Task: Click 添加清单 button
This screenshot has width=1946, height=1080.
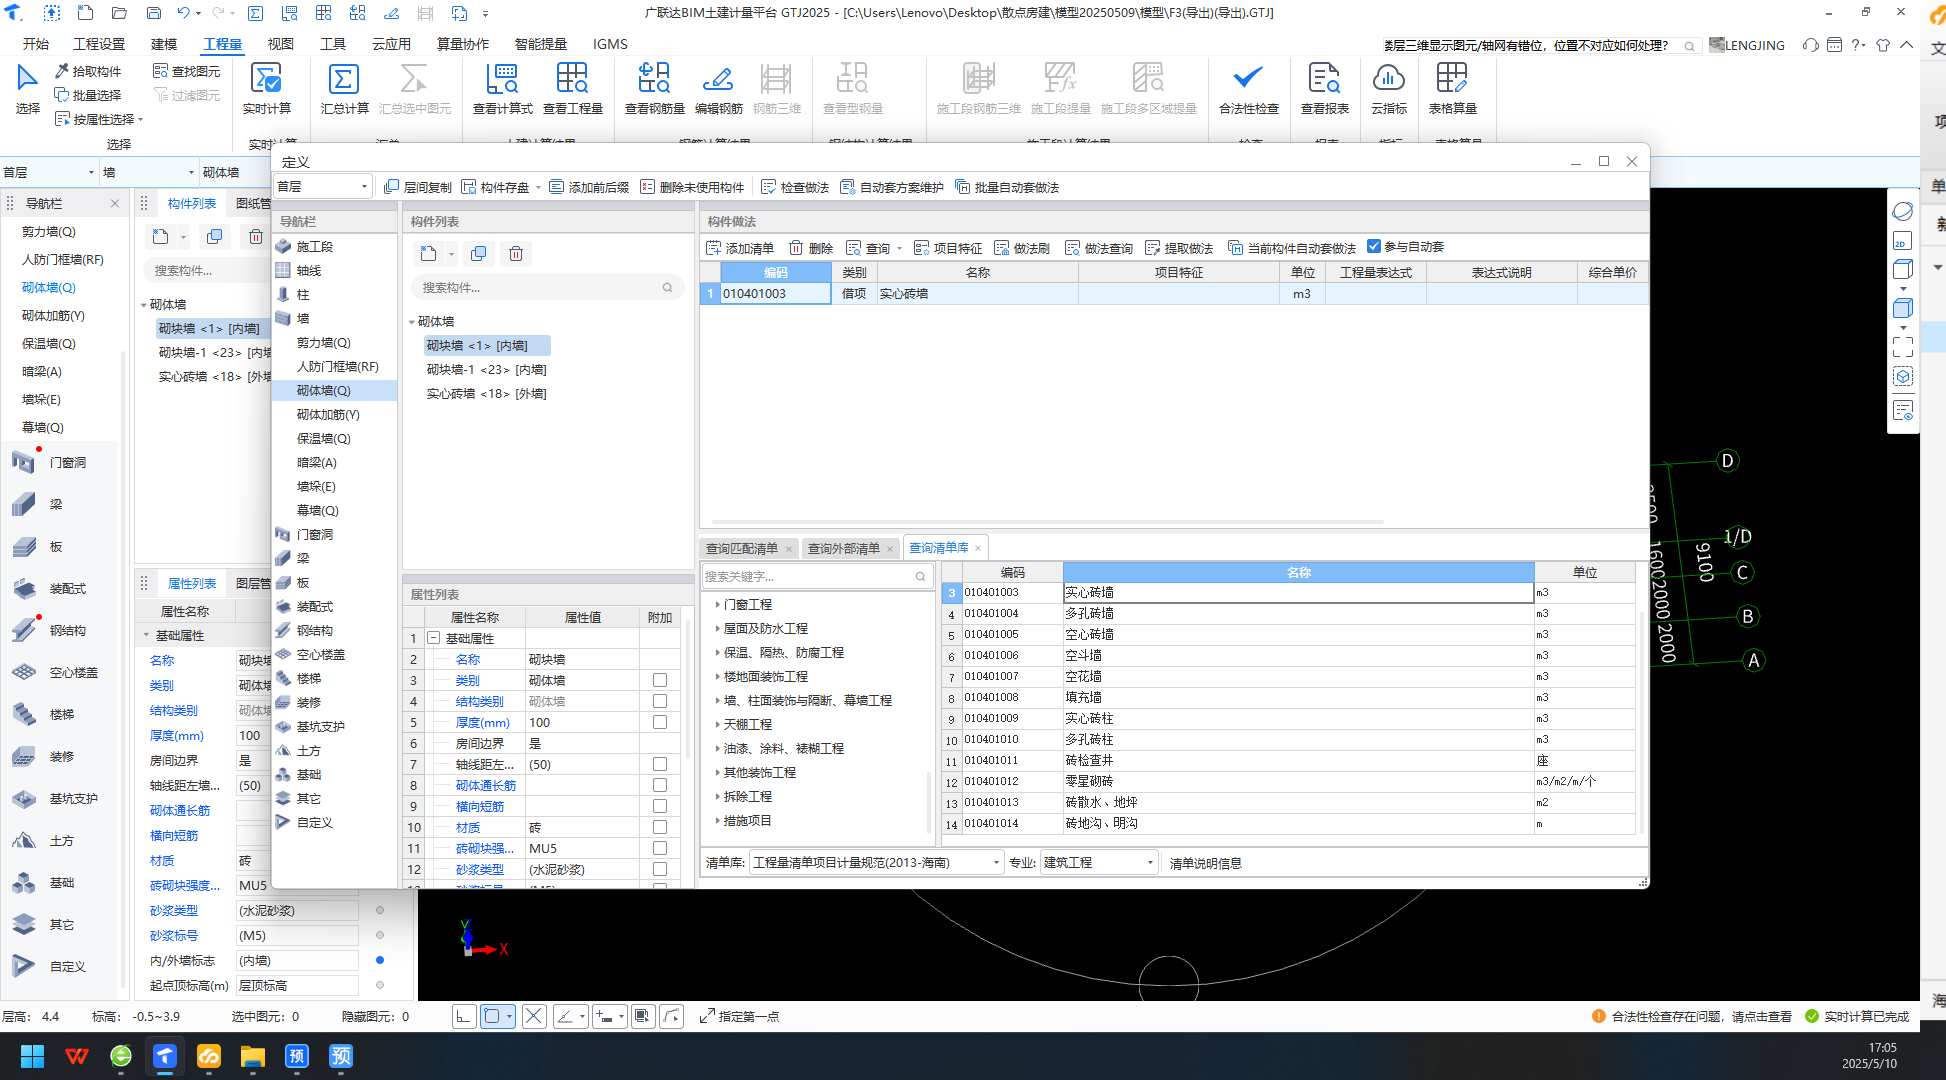Action: click(740, 248)
